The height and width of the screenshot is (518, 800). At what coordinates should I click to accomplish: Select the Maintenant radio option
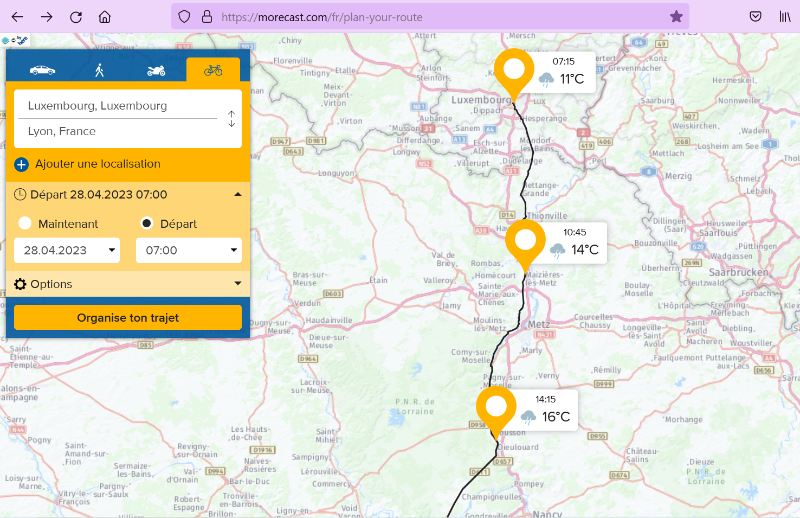coord(25,223)
